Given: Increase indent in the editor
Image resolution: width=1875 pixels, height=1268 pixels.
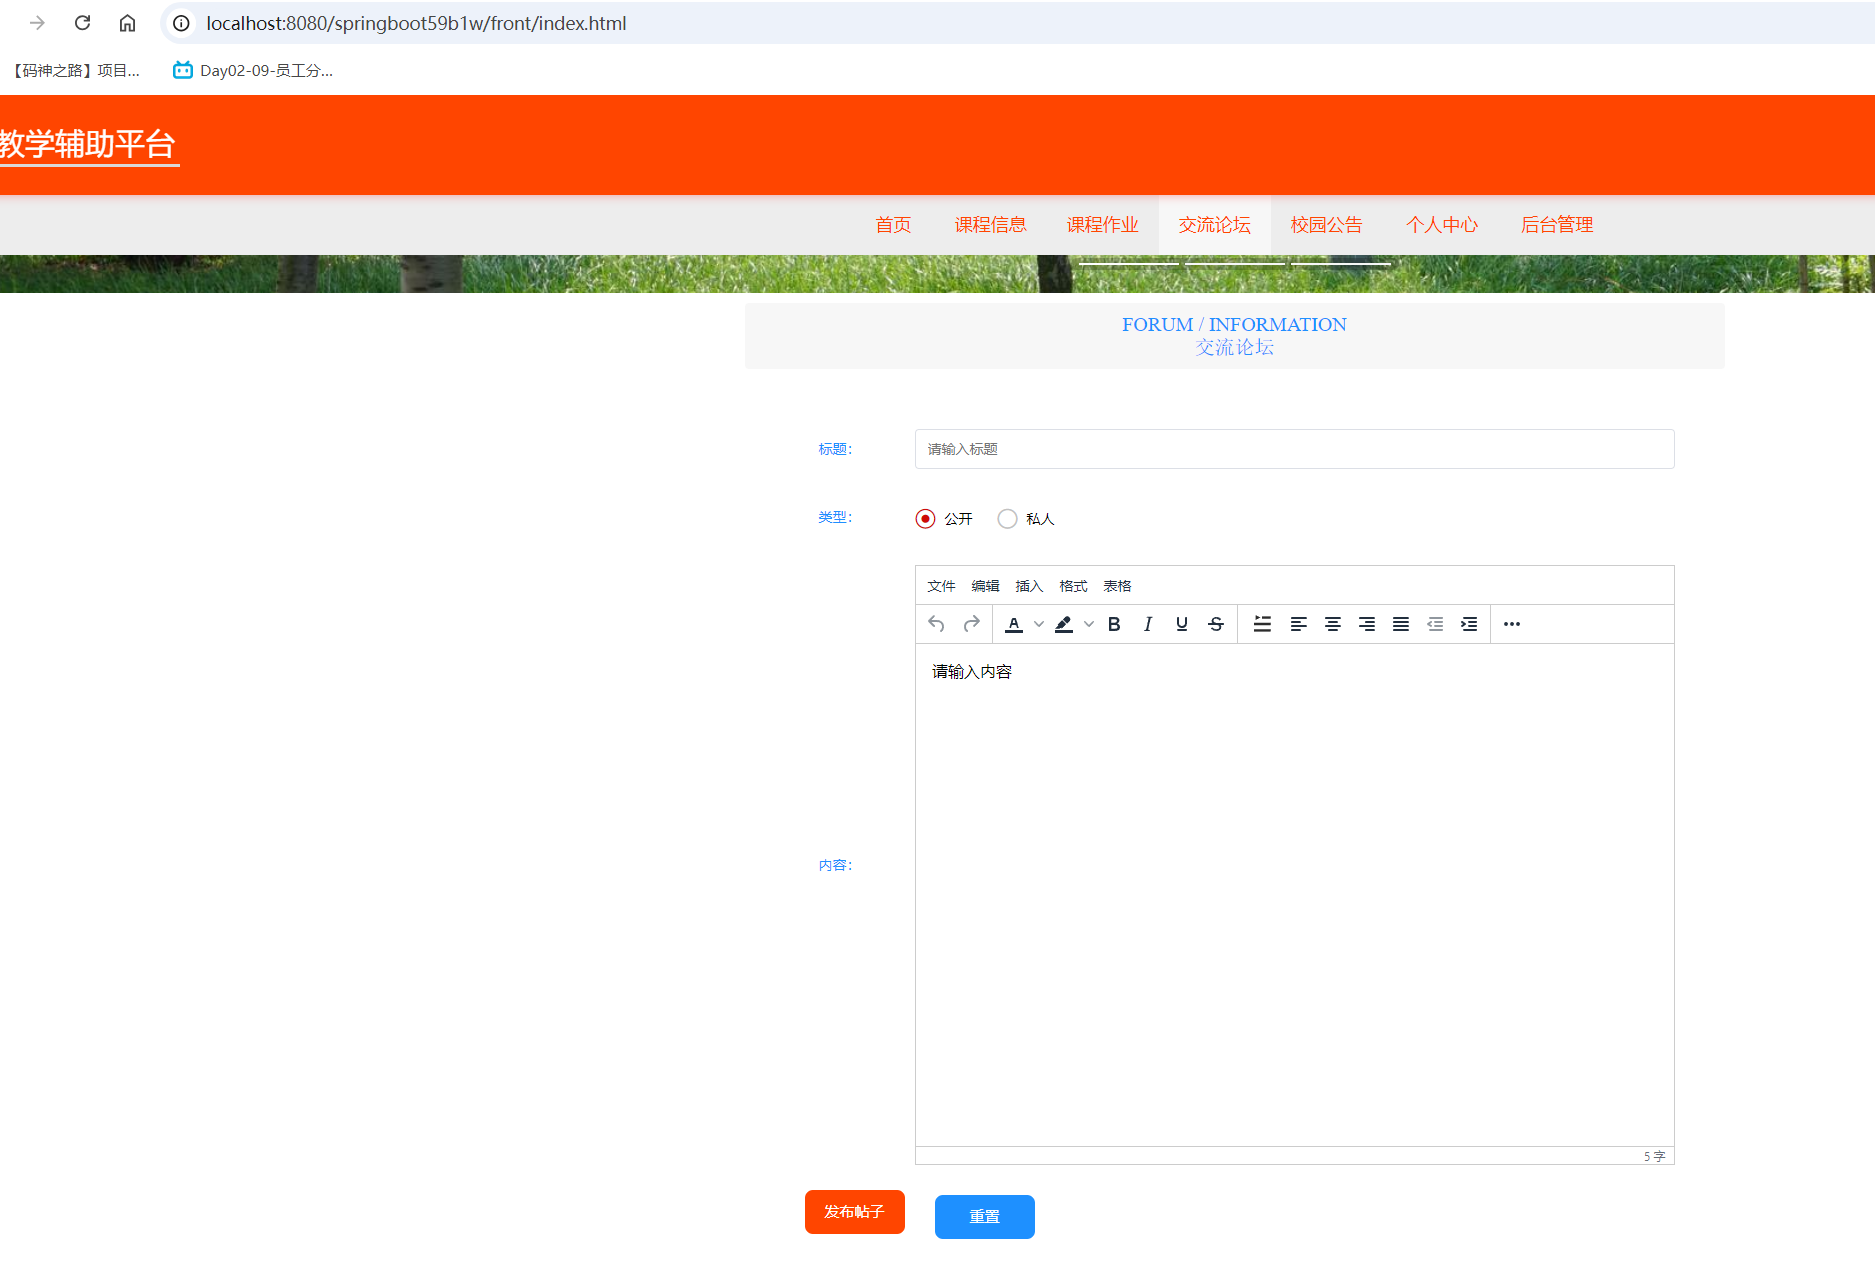Looking at the screenshot, I should click(x=1469, y=624).
